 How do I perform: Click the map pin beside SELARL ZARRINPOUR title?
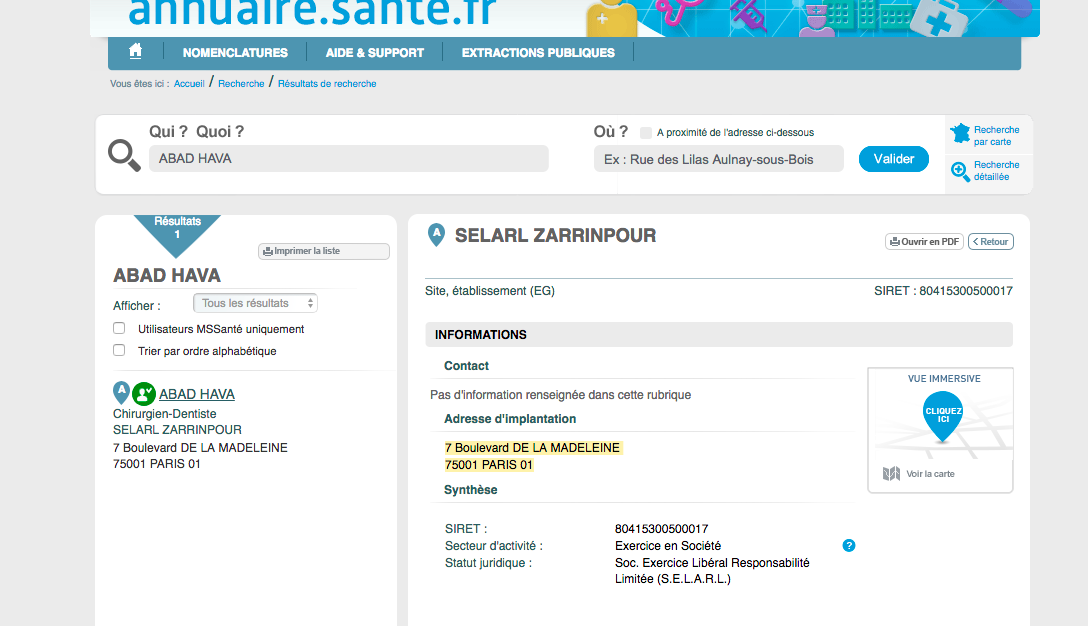tap(436, 235)
